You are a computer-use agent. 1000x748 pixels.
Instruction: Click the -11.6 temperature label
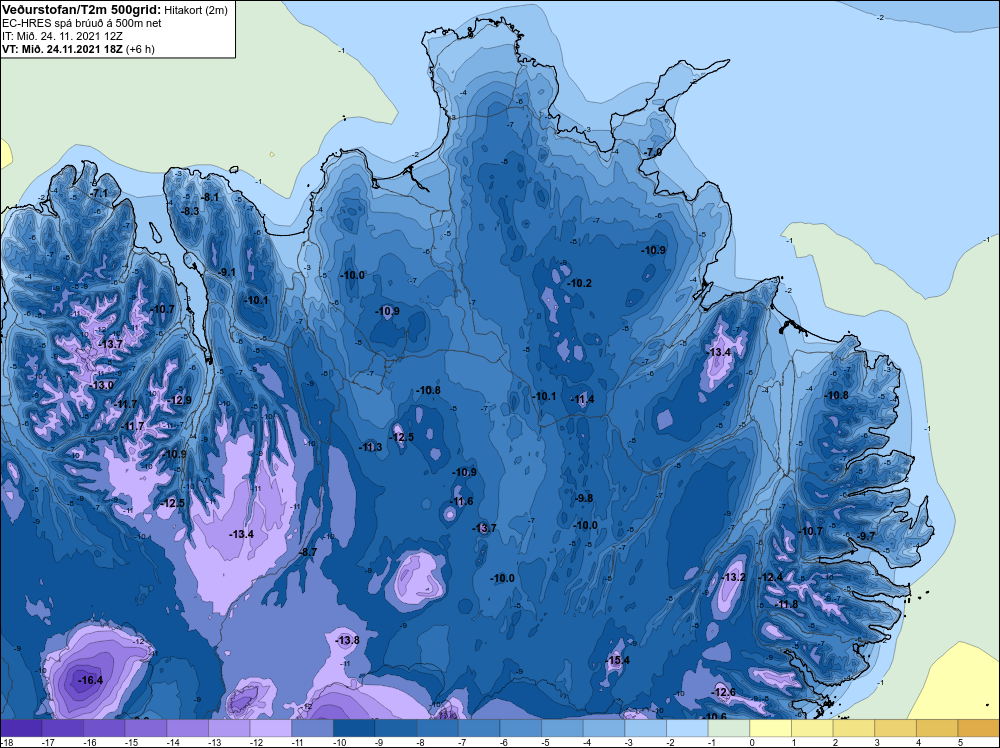tap(461, 501)
